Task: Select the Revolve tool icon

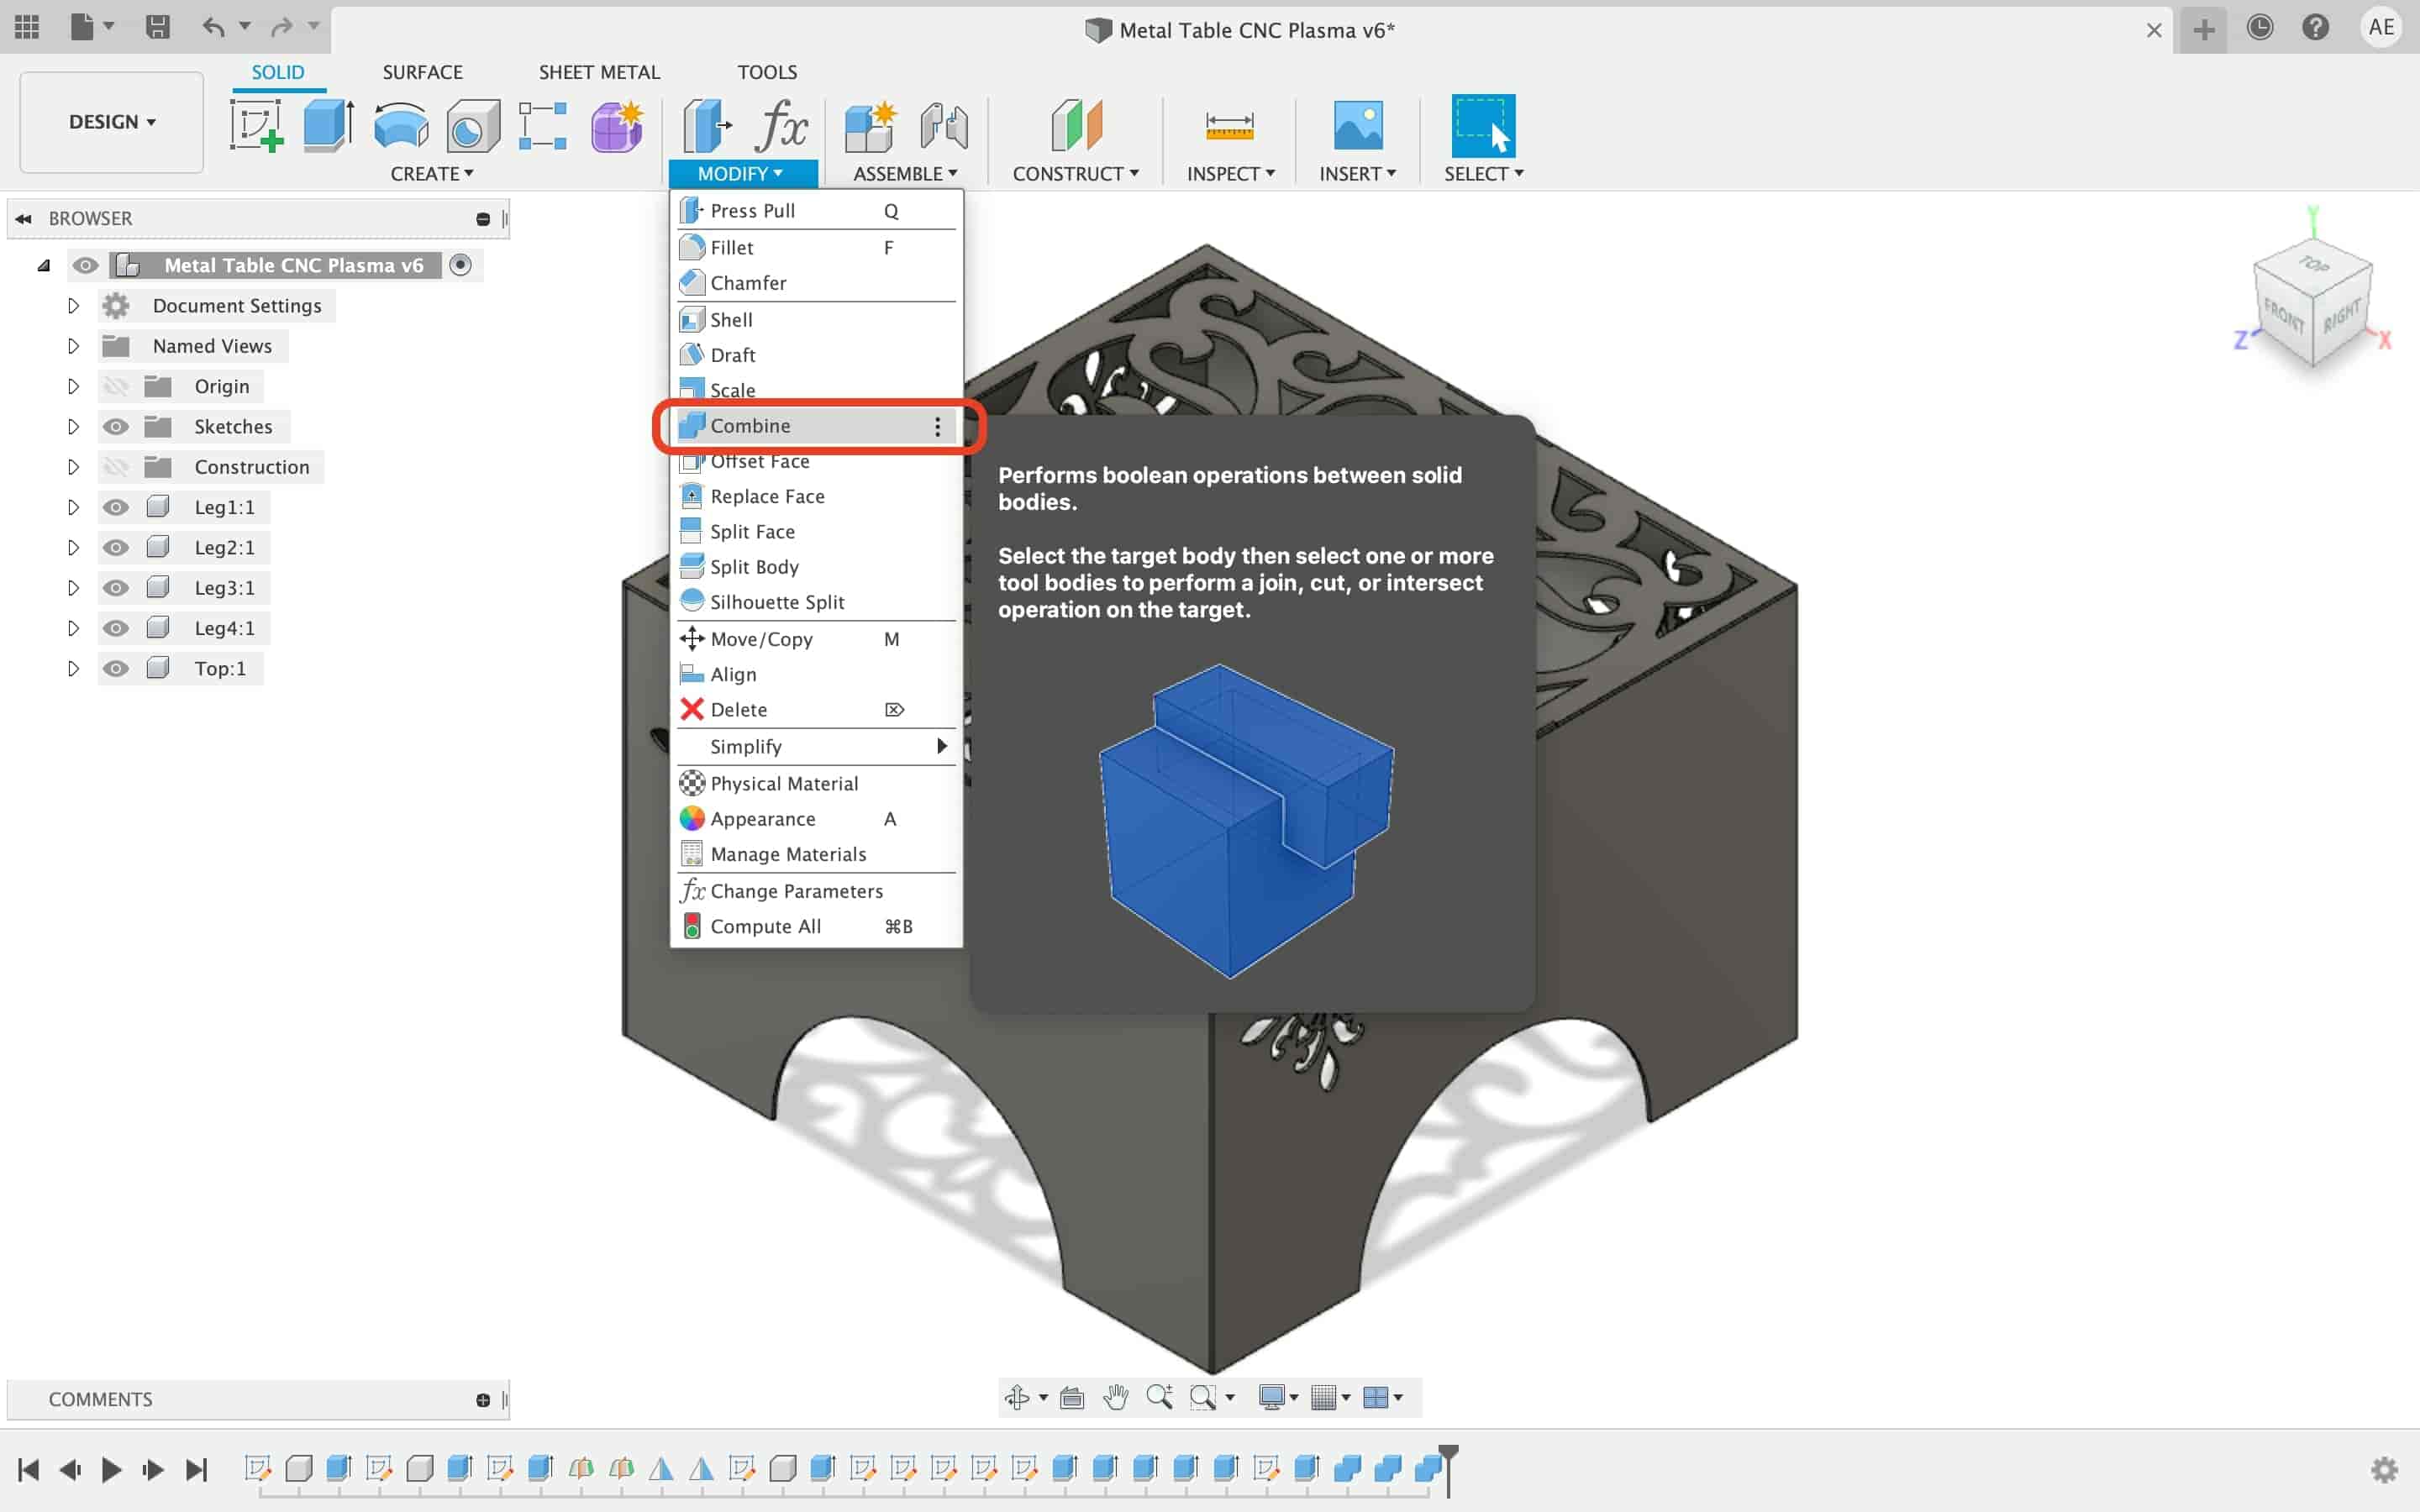Action: [x=401, y=126]
